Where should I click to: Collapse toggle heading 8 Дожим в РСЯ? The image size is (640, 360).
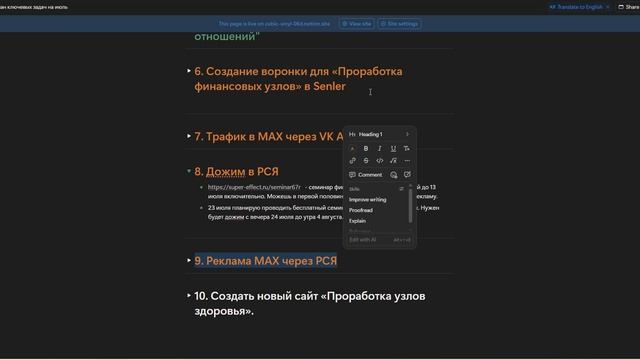click(x=189, y=171)
